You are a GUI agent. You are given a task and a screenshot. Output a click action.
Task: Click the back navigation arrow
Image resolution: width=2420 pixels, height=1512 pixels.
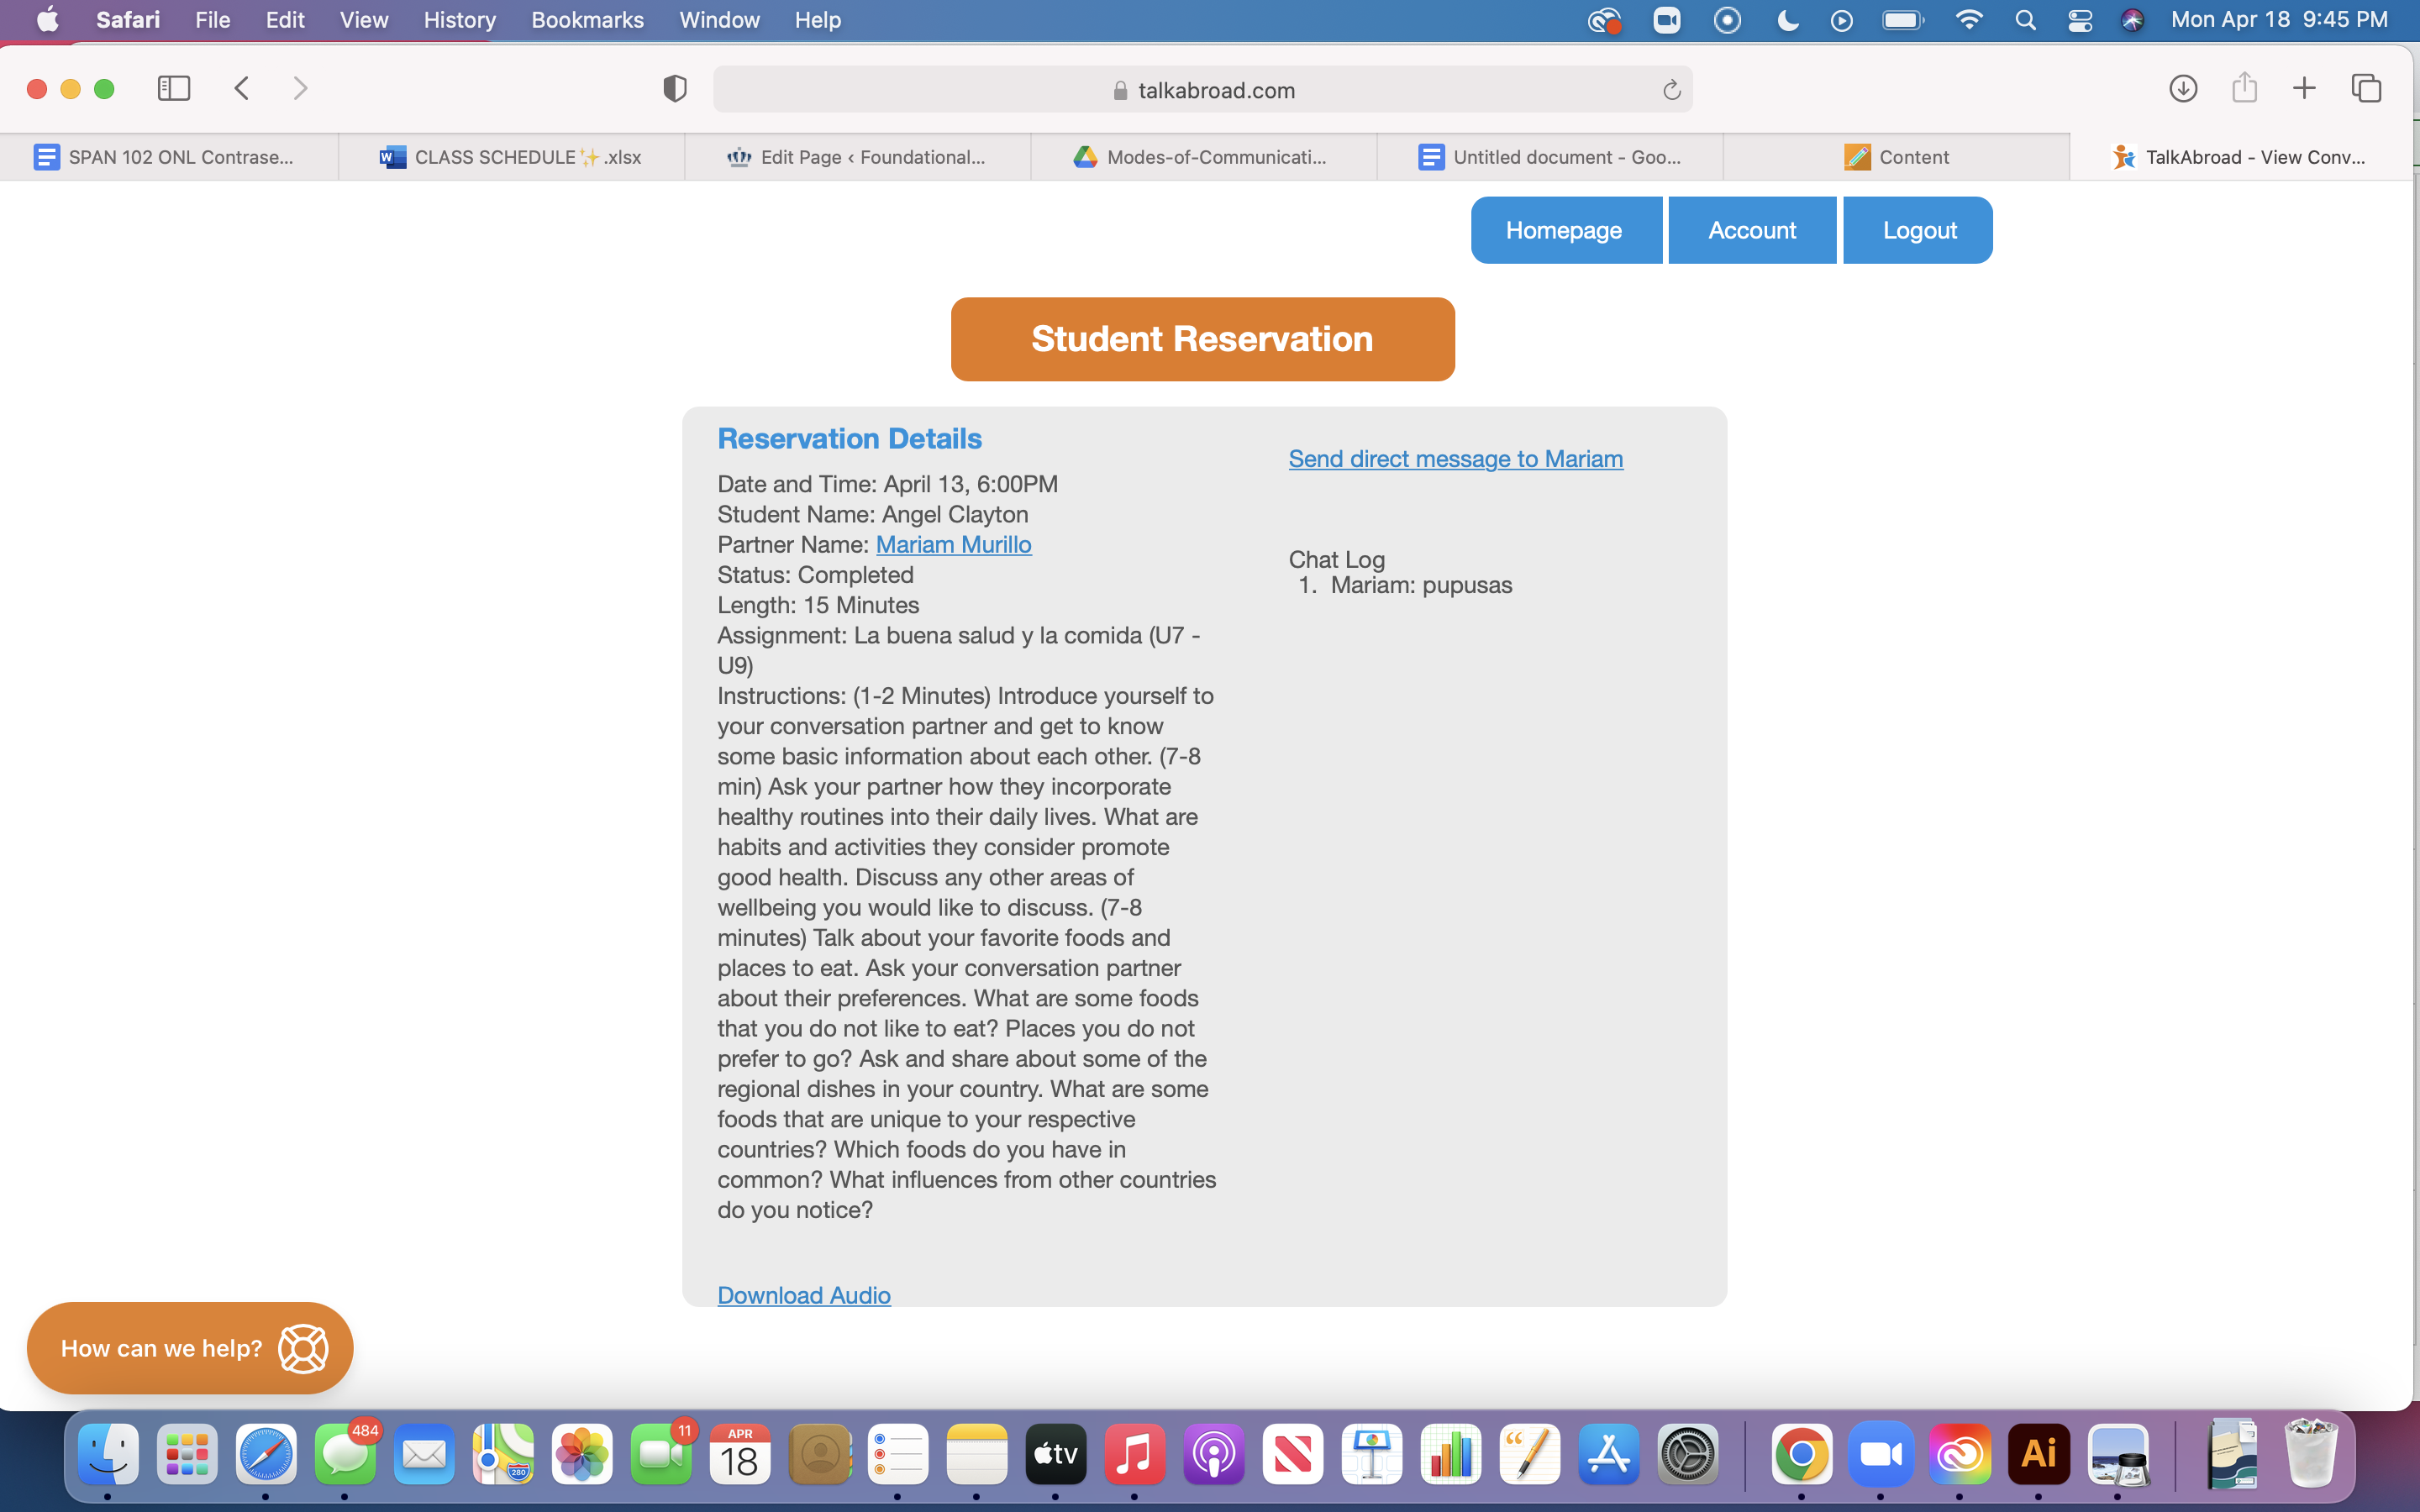[242, 89]
